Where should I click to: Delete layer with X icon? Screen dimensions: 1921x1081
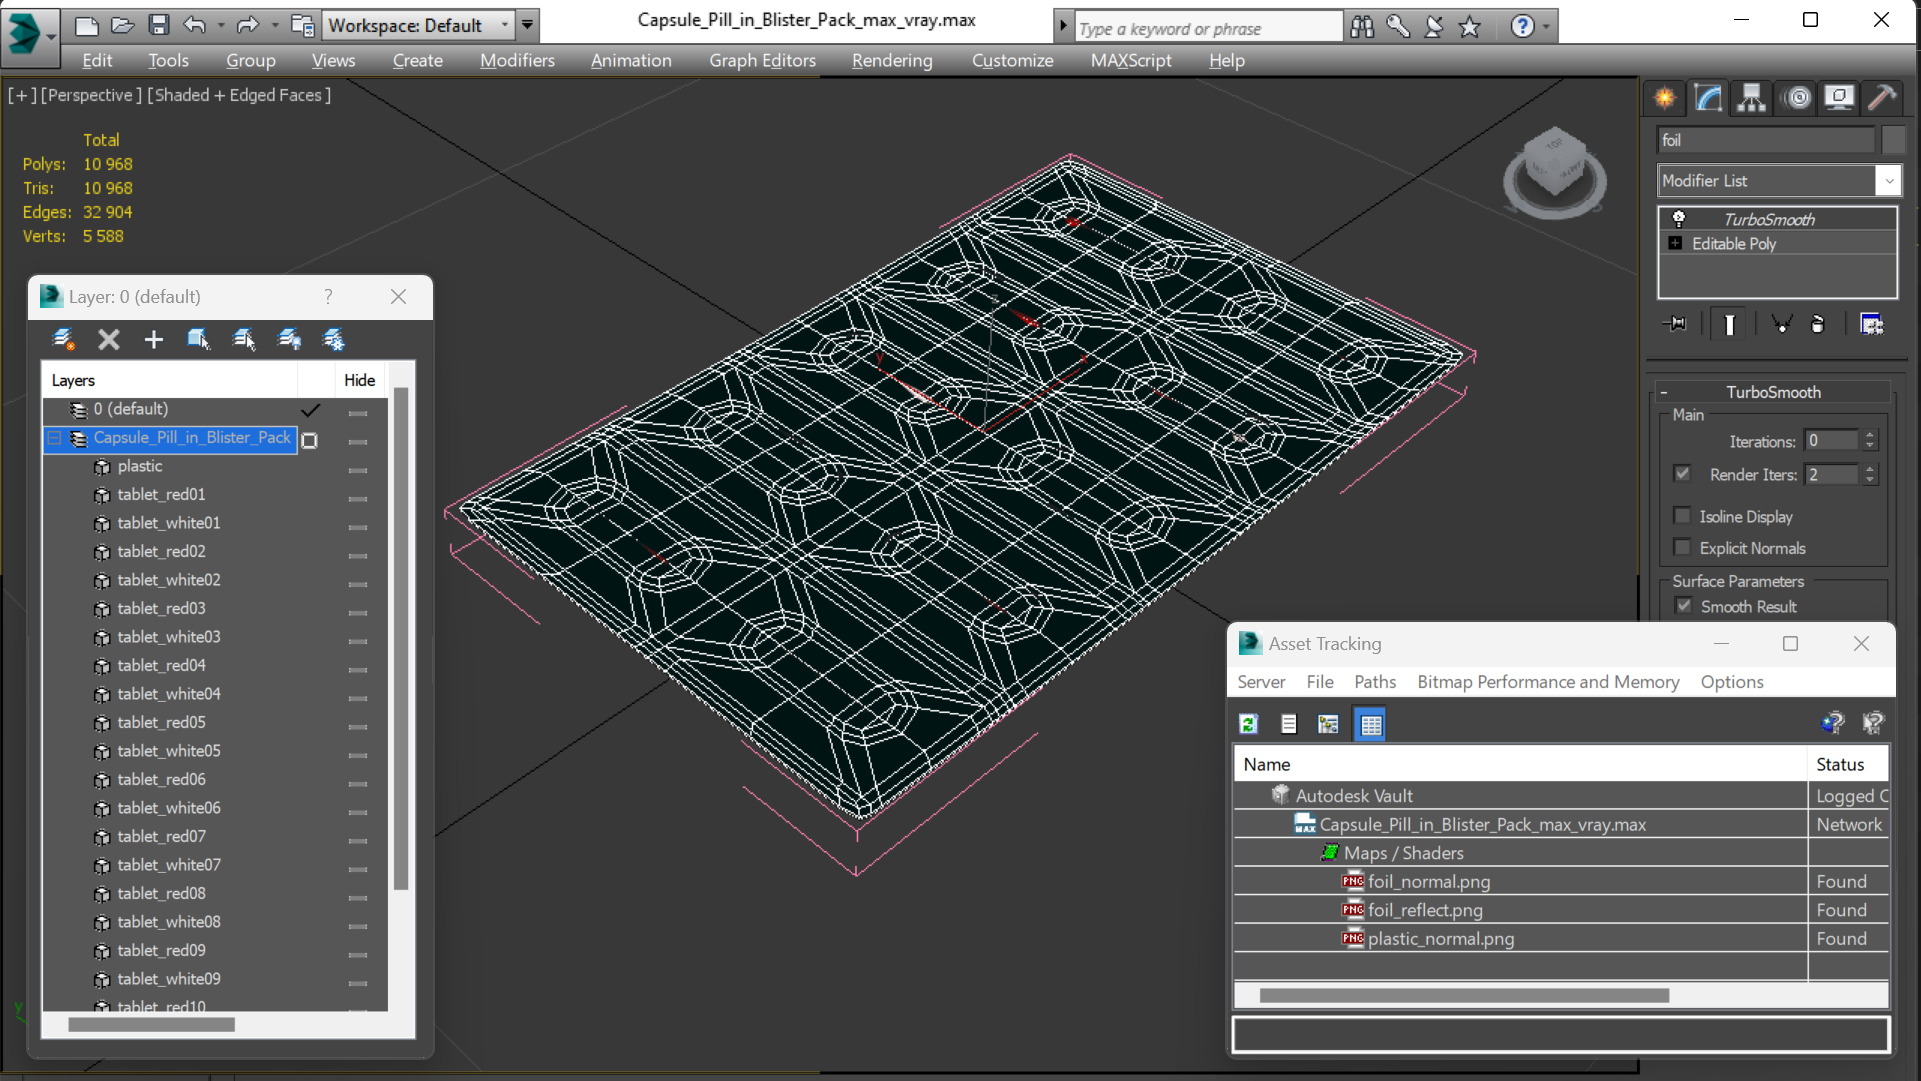[109, 340]
